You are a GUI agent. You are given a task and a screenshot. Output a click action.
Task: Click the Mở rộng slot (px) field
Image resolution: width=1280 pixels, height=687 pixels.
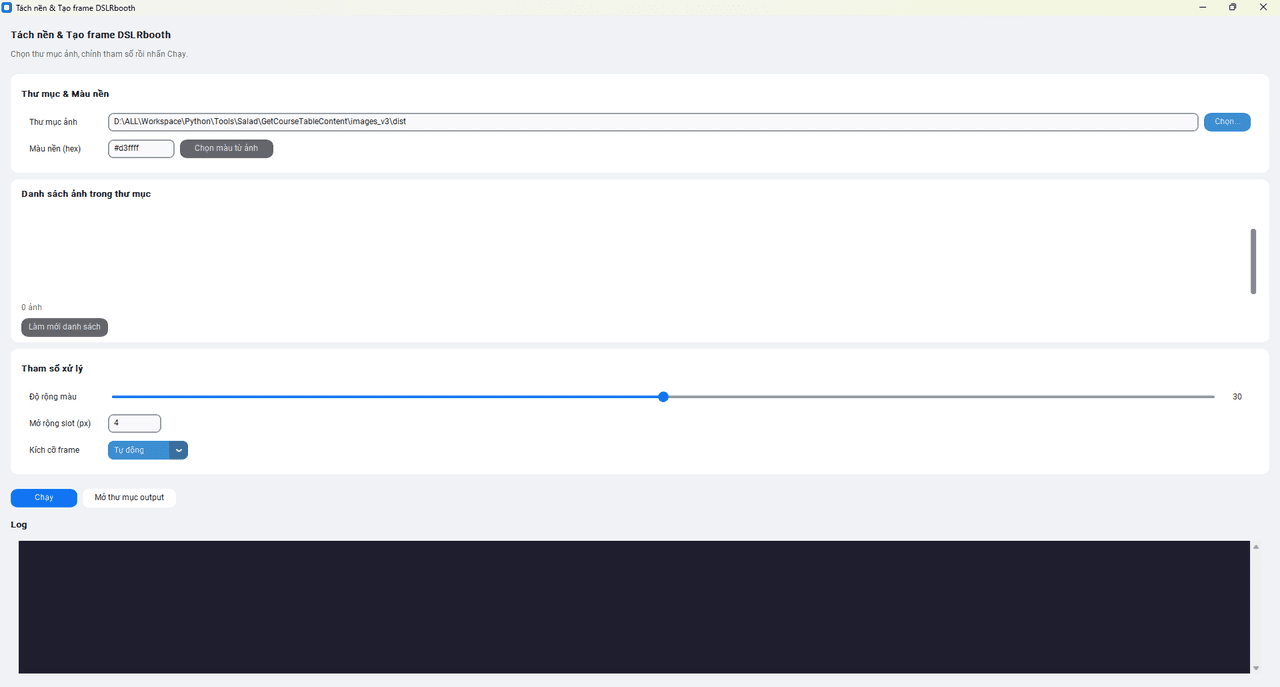click(x=134, y=424)
